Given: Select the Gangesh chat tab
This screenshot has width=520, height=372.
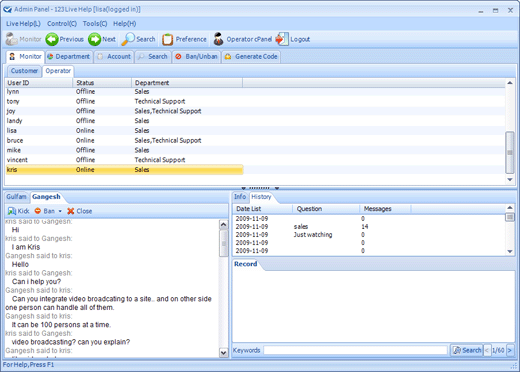Looking at the screenshot, I should pos(46,197).
